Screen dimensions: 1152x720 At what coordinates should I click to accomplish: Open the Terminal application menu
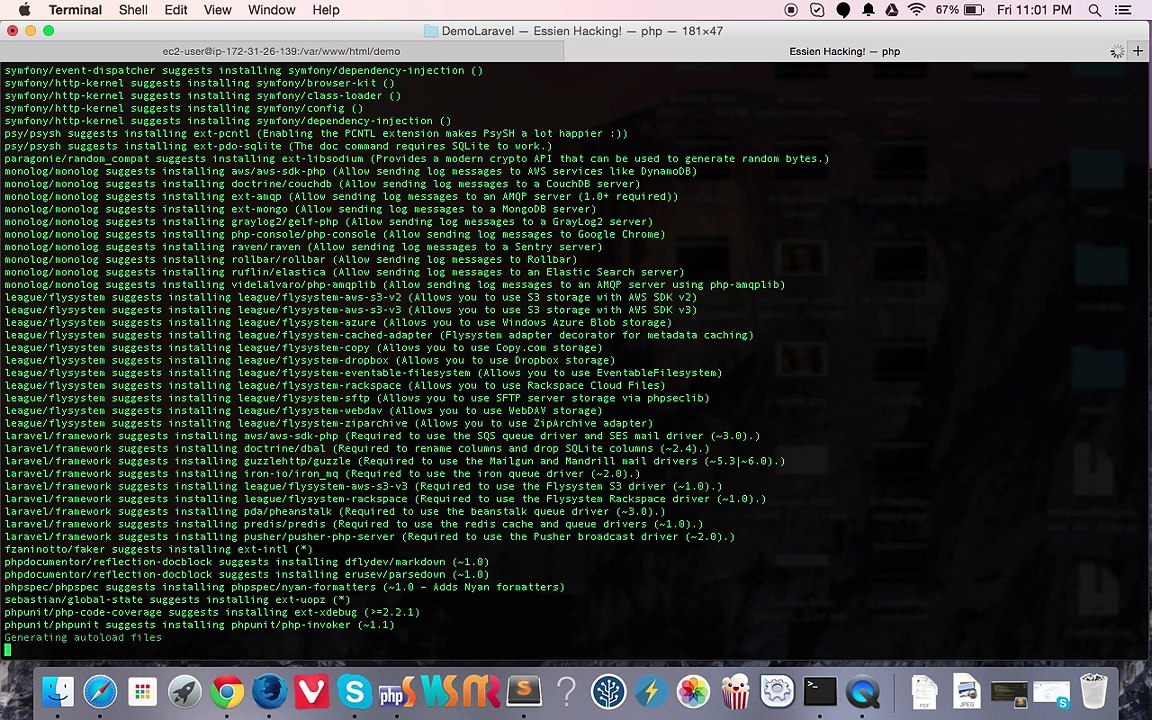tap(75, 10)
